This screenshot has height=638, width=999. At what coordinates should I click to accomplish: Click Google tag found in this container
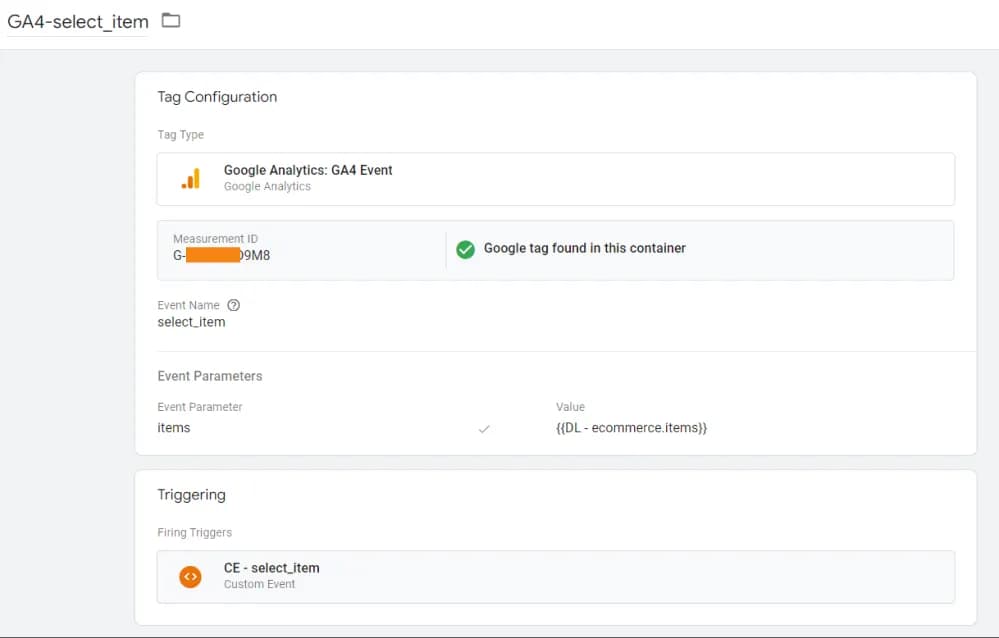[585, 248]
